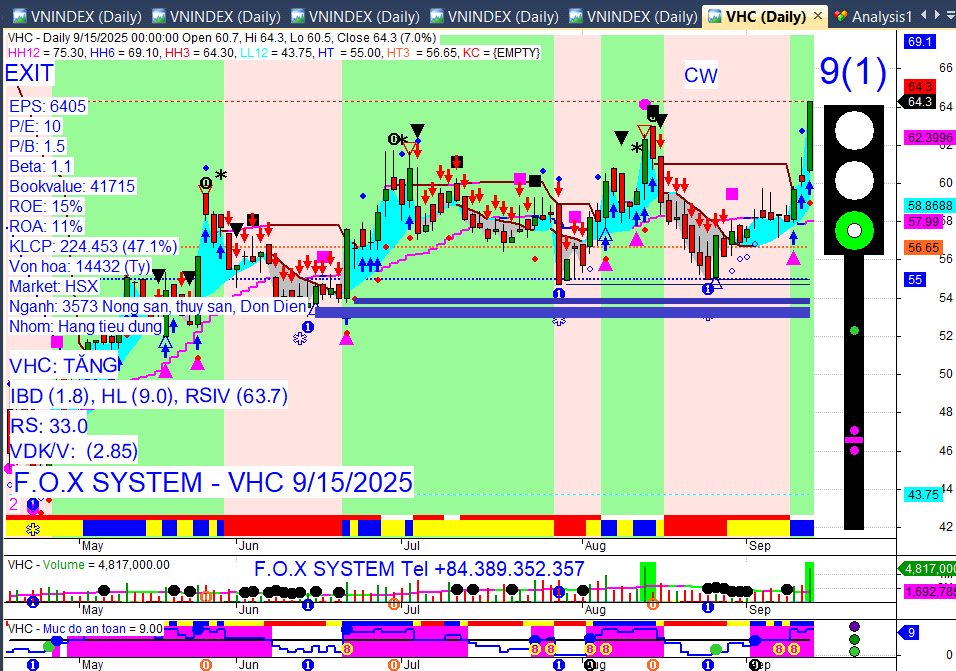
Task: Click the cyan 43.75 price label
Action: point(923,494)
